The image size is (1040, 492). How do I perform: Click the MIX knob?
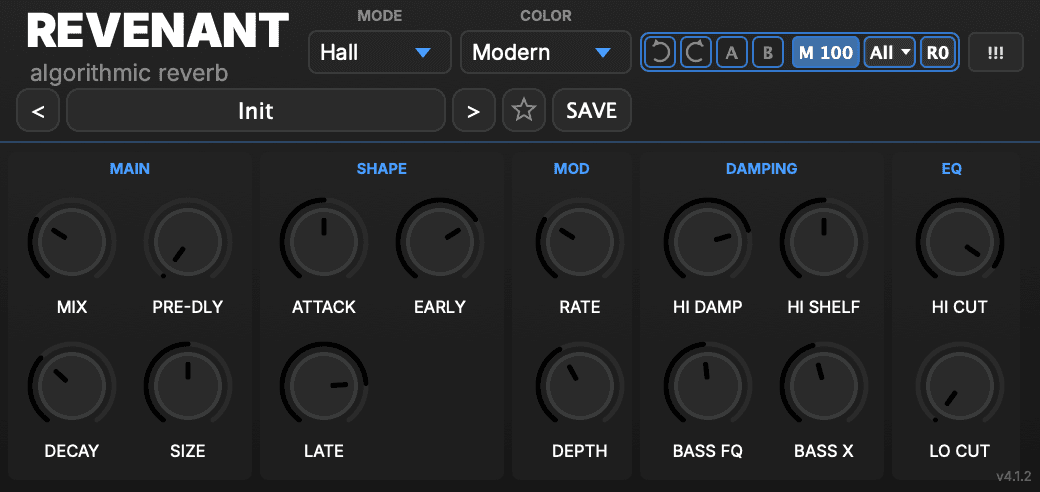pos(72,241)
